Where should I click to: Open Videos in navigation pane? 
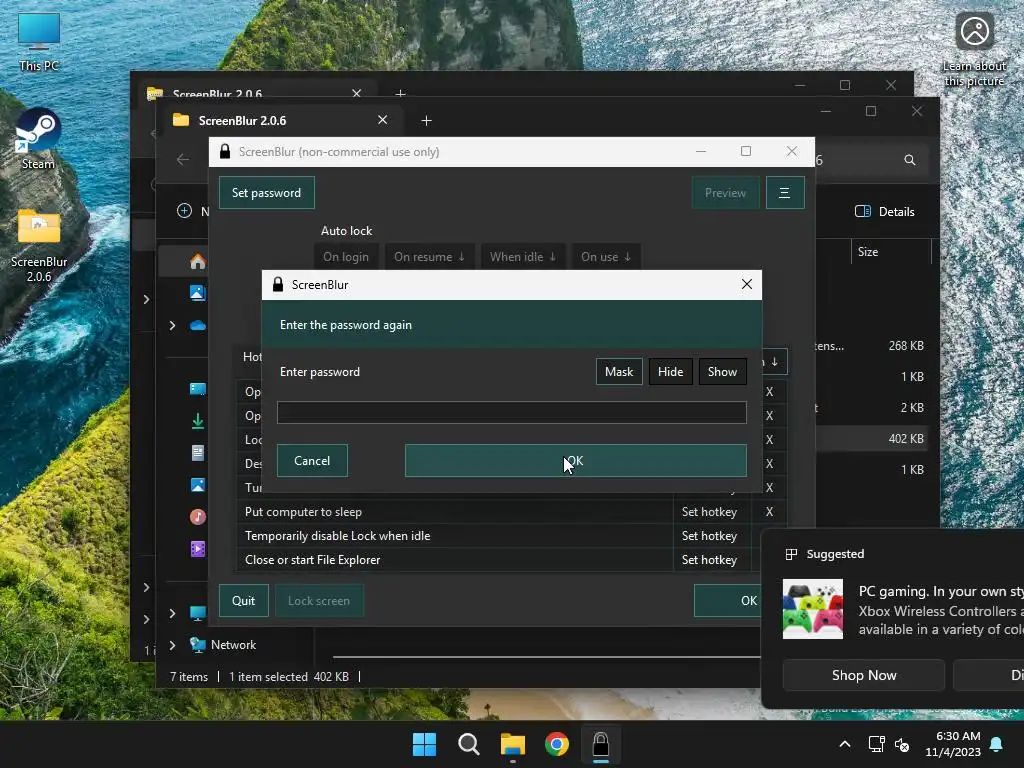point(197,549)
